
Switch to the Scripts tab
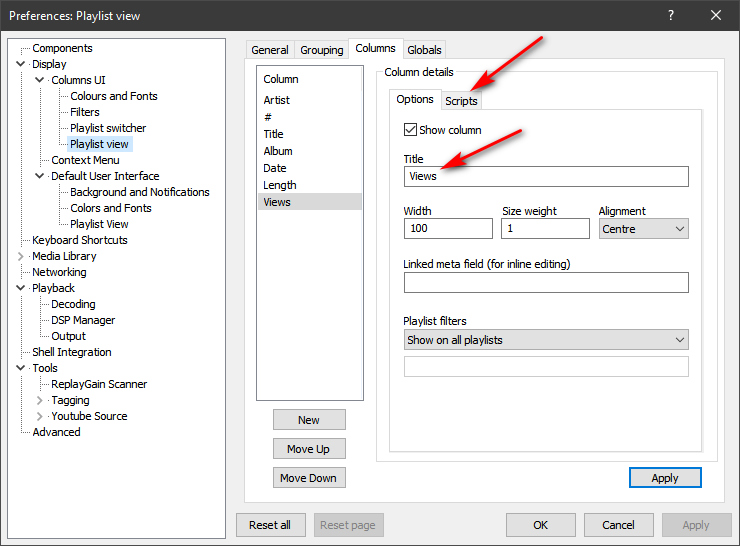(x=461, y=101)
